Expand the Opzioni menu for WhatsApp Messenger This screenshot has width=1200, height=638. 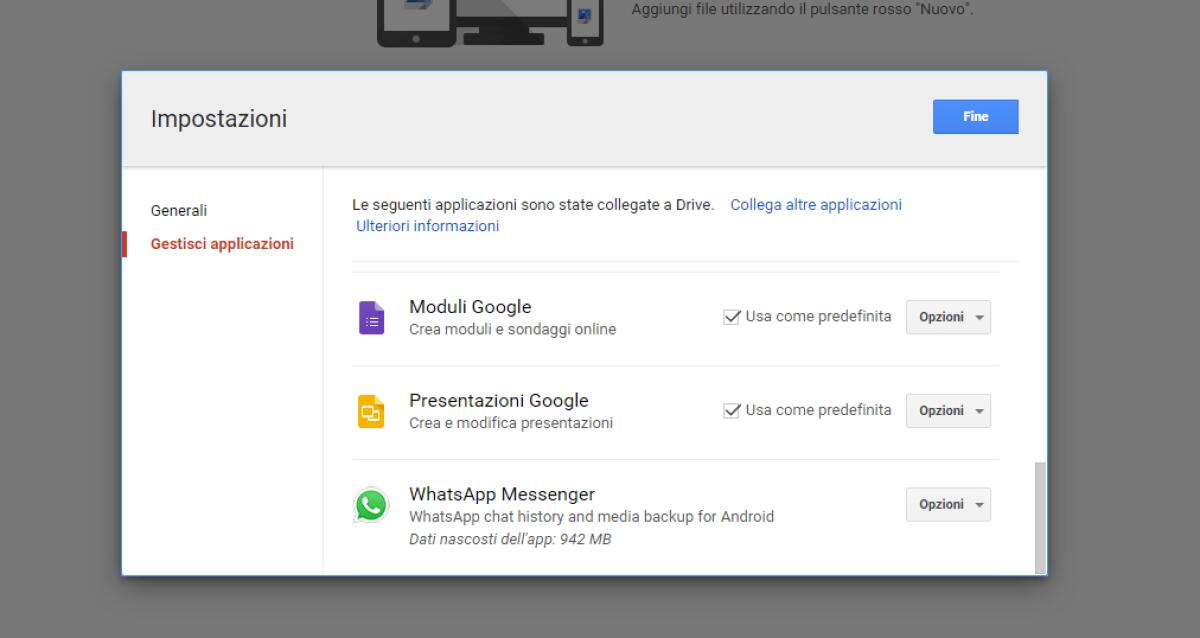[x=948, y=504]
